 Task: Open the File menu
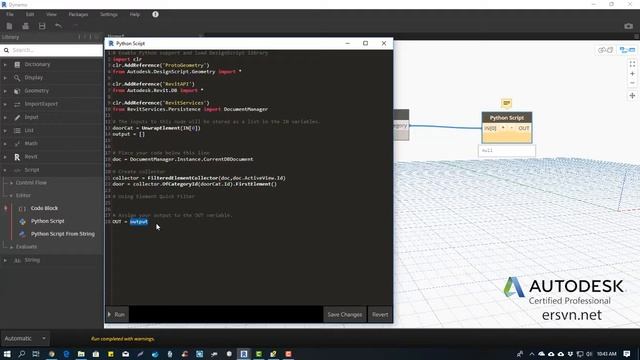click(10, 14)
